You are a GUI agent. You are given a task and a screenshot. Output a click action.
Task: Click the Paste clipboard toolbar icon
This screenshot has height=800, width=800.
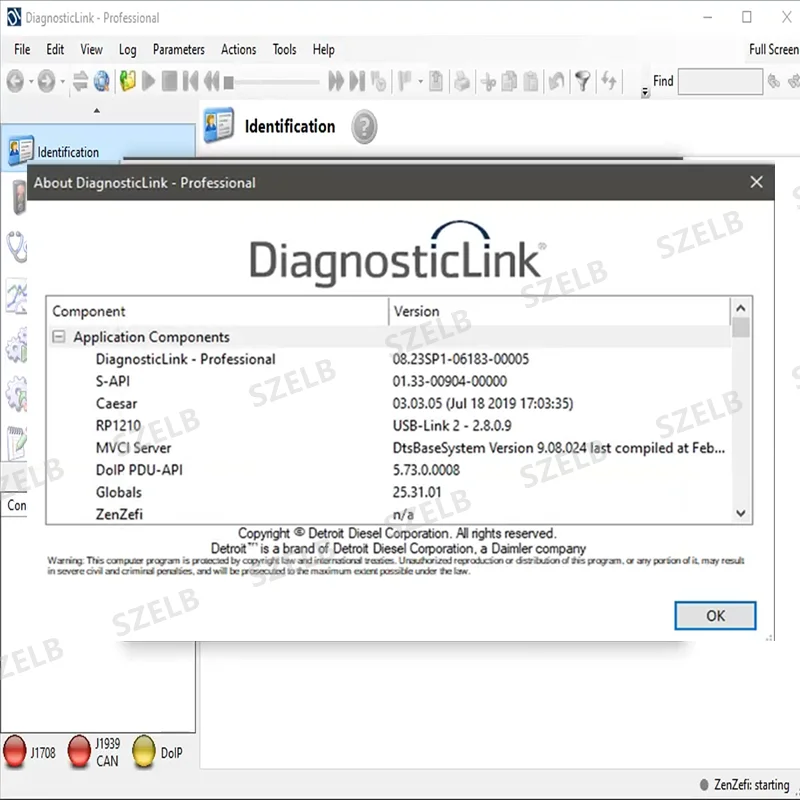(531, 82)
